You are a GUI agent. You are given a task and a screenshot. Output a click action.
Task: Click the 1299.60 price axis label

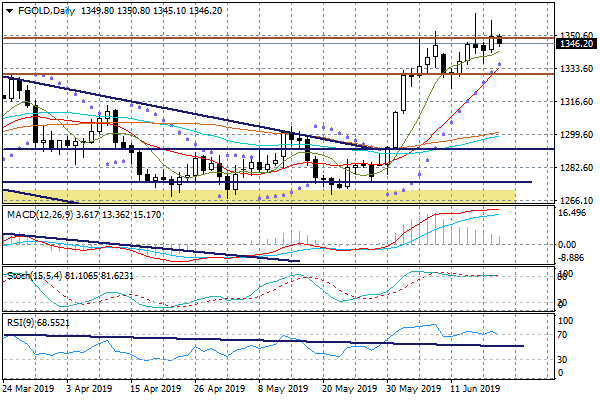[x=574, y=135]
